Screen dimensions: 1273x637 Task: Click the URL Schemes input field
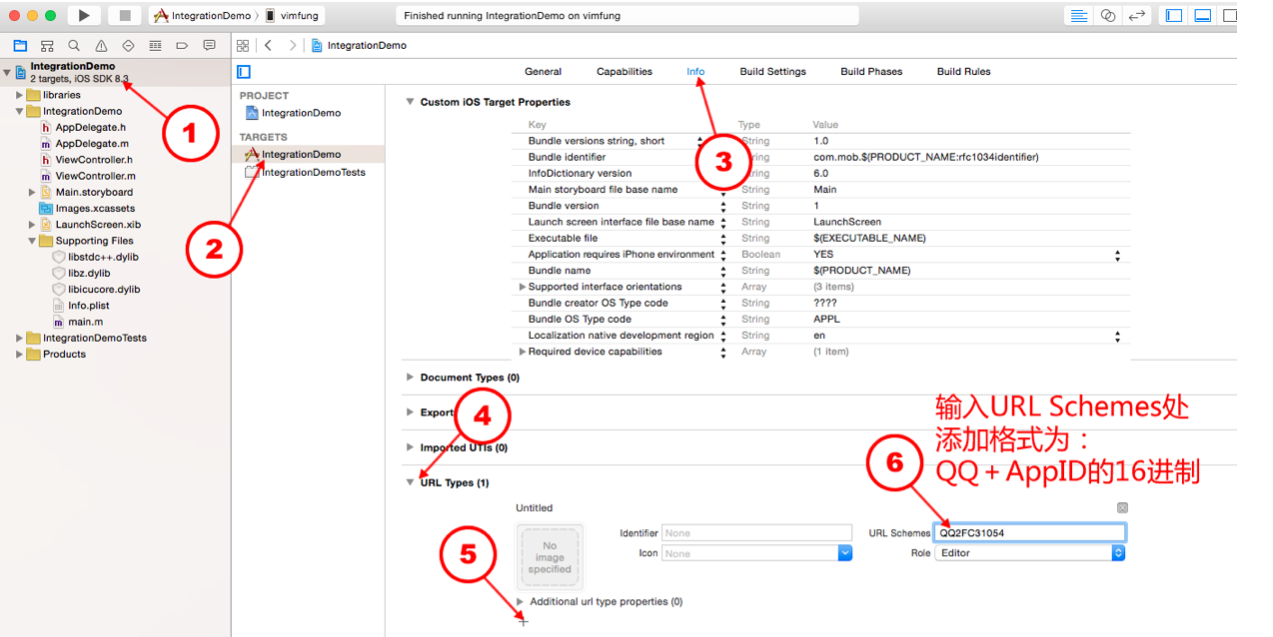1030,533
